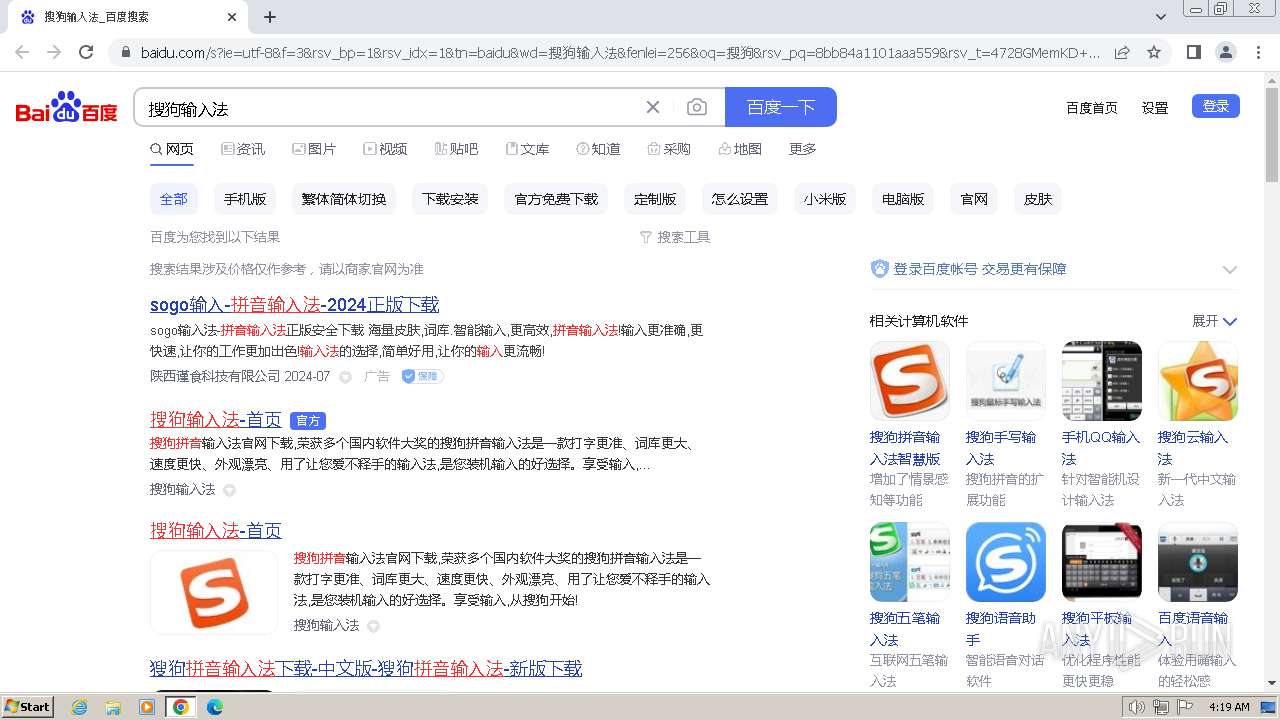Open 搜狗云输入法 star icon

click(1197, 380)
